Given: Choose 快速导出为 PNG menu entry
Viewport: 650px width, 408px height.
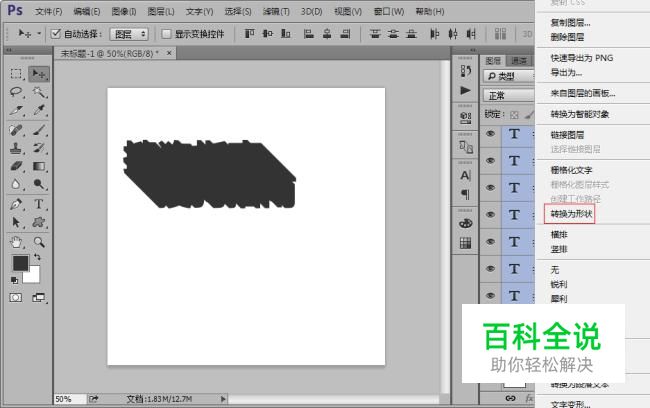Looking at the screenshot, I should coord(582,58).
